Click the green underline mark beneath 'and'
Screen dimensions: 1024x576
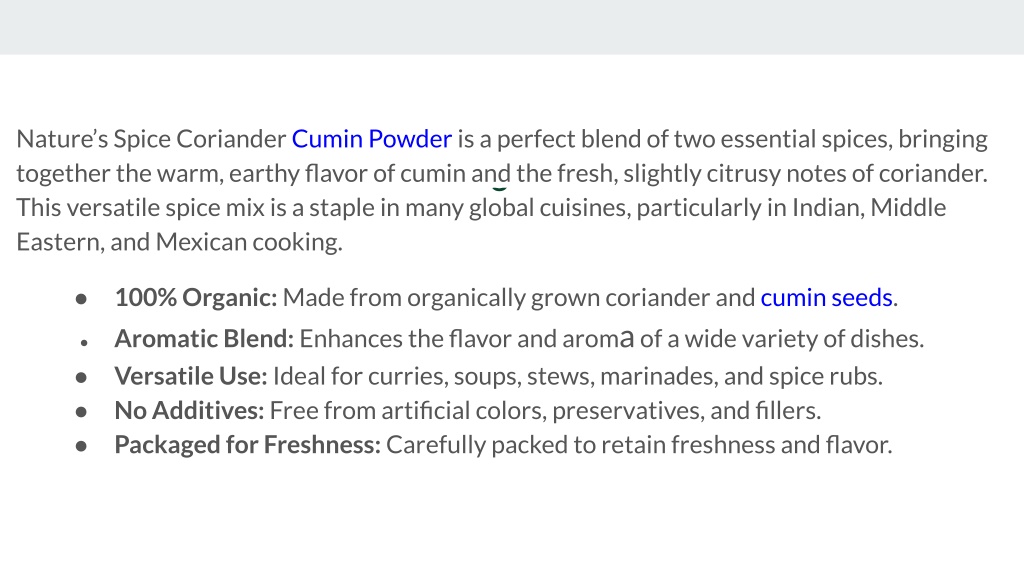499,189
